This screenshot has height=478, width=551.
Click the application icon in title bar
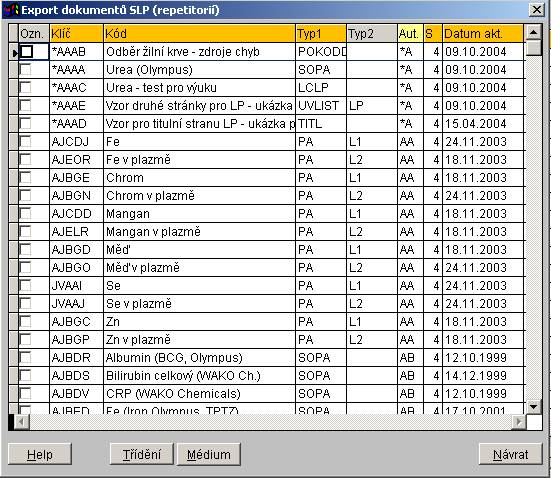[11, 9]
